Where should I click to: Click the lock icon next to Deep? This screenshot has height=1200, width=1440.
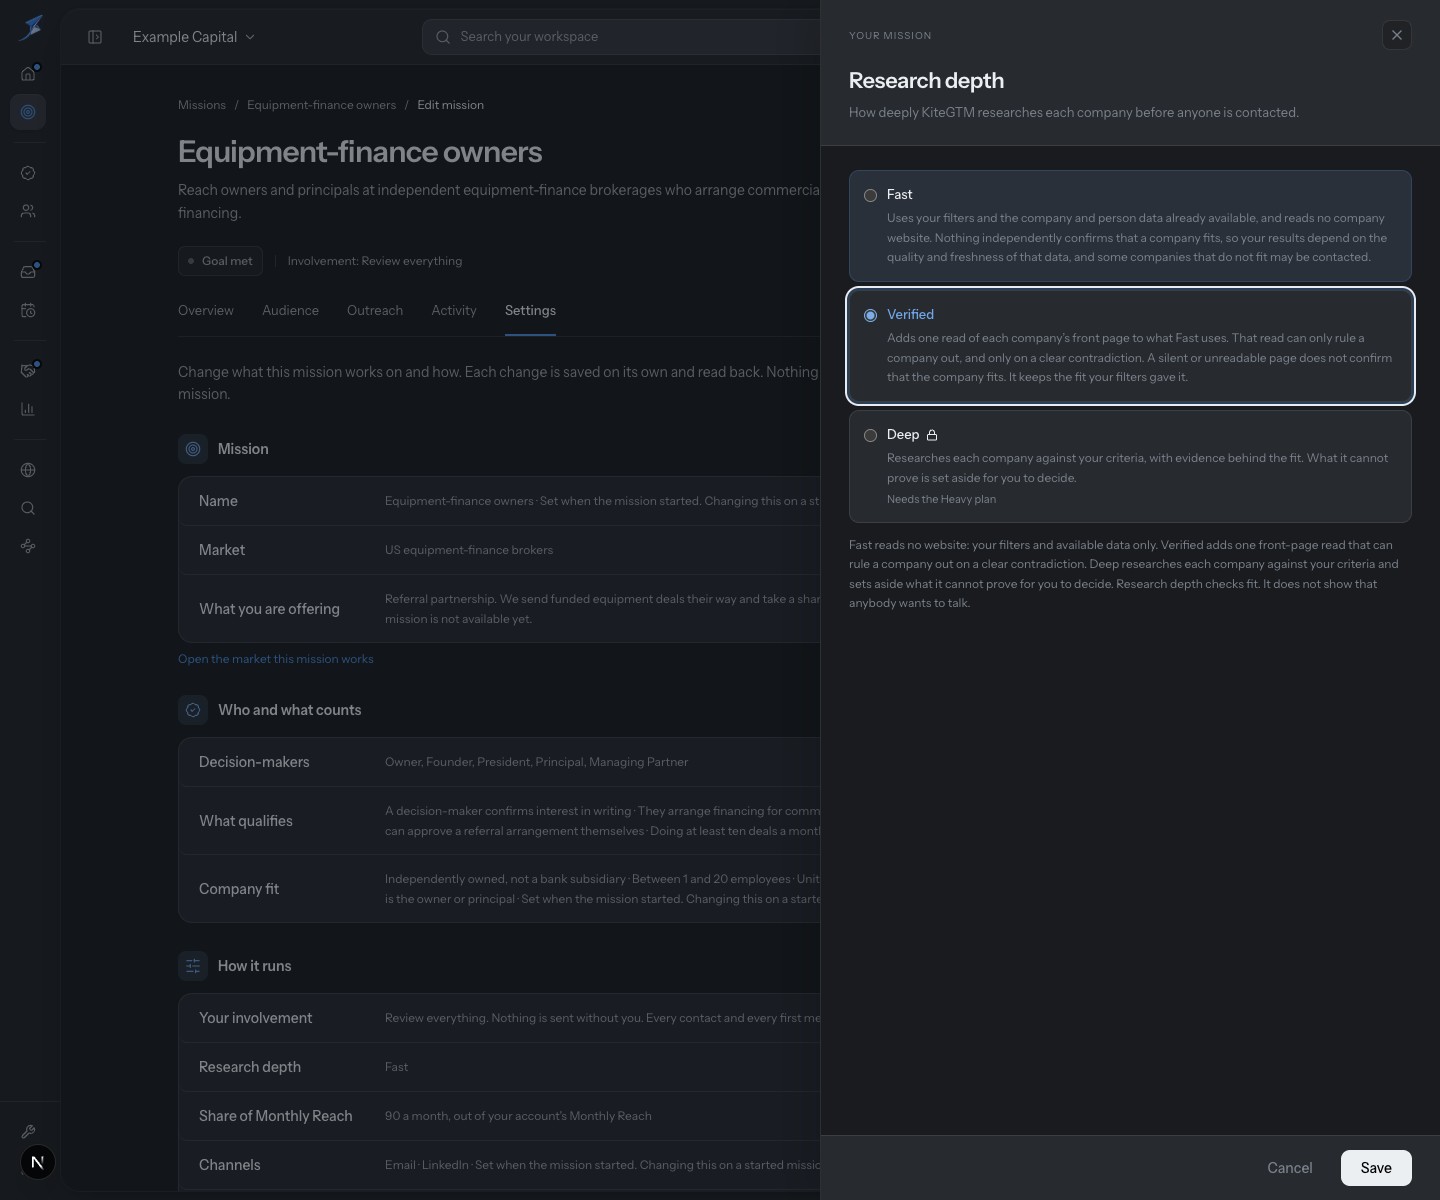(x=932, y=435)
